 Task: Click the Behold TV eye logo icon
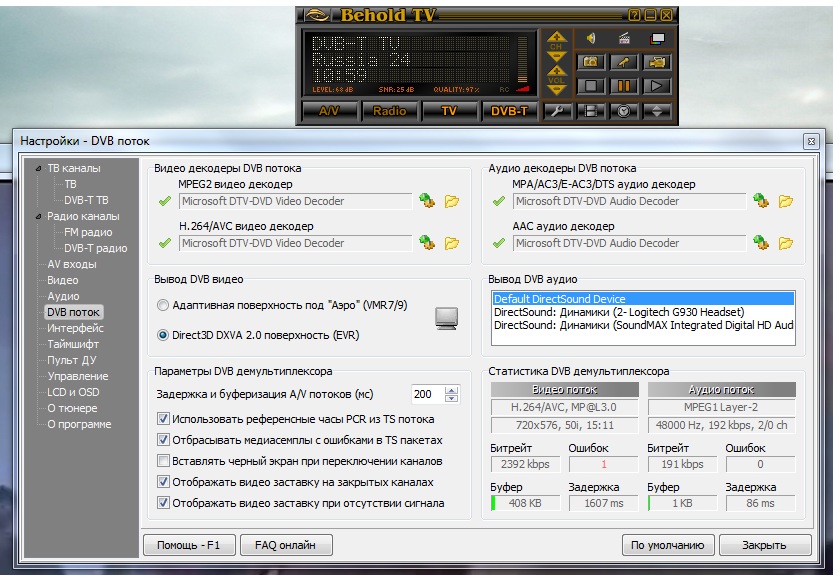(316, 15)
